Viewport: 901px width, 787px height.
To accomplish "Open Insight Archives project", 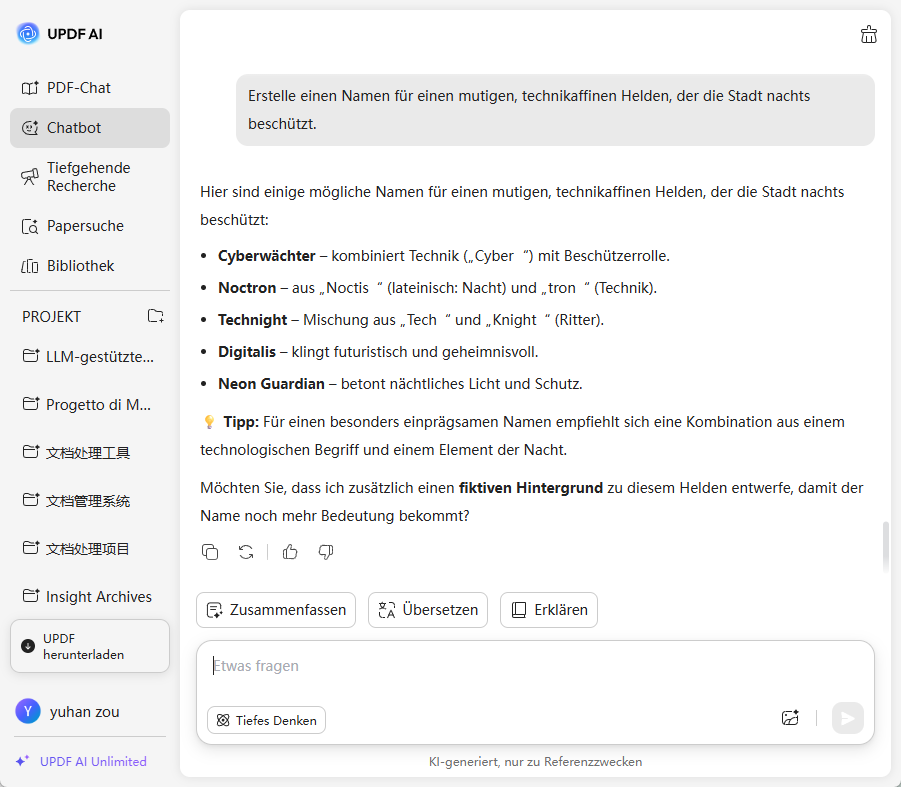I will pyautogui.click(x=98, y=597).
